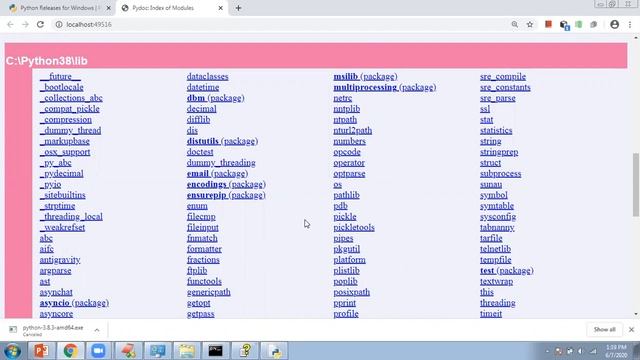Open the argparse module link

(x=56, y=271)
